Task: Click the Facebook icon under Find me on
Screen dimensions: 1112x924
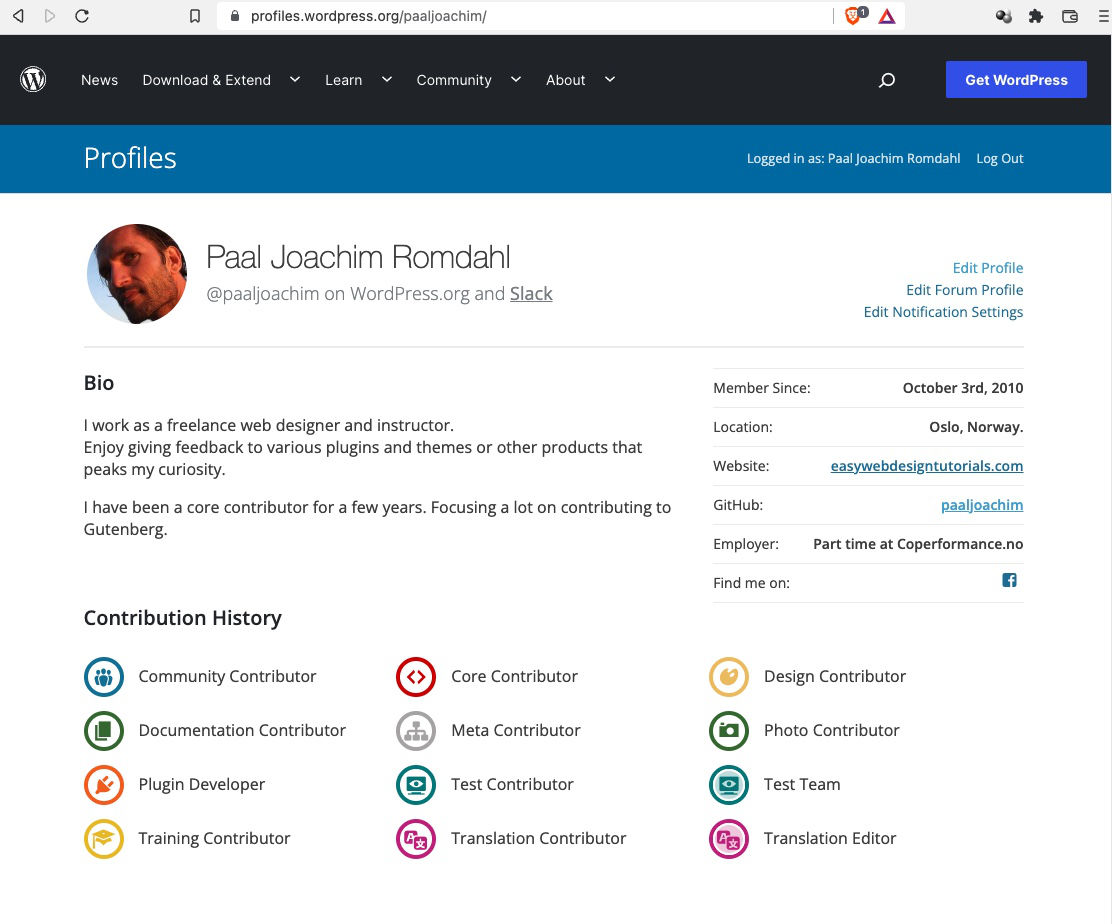Action: tap(1009, 580)
